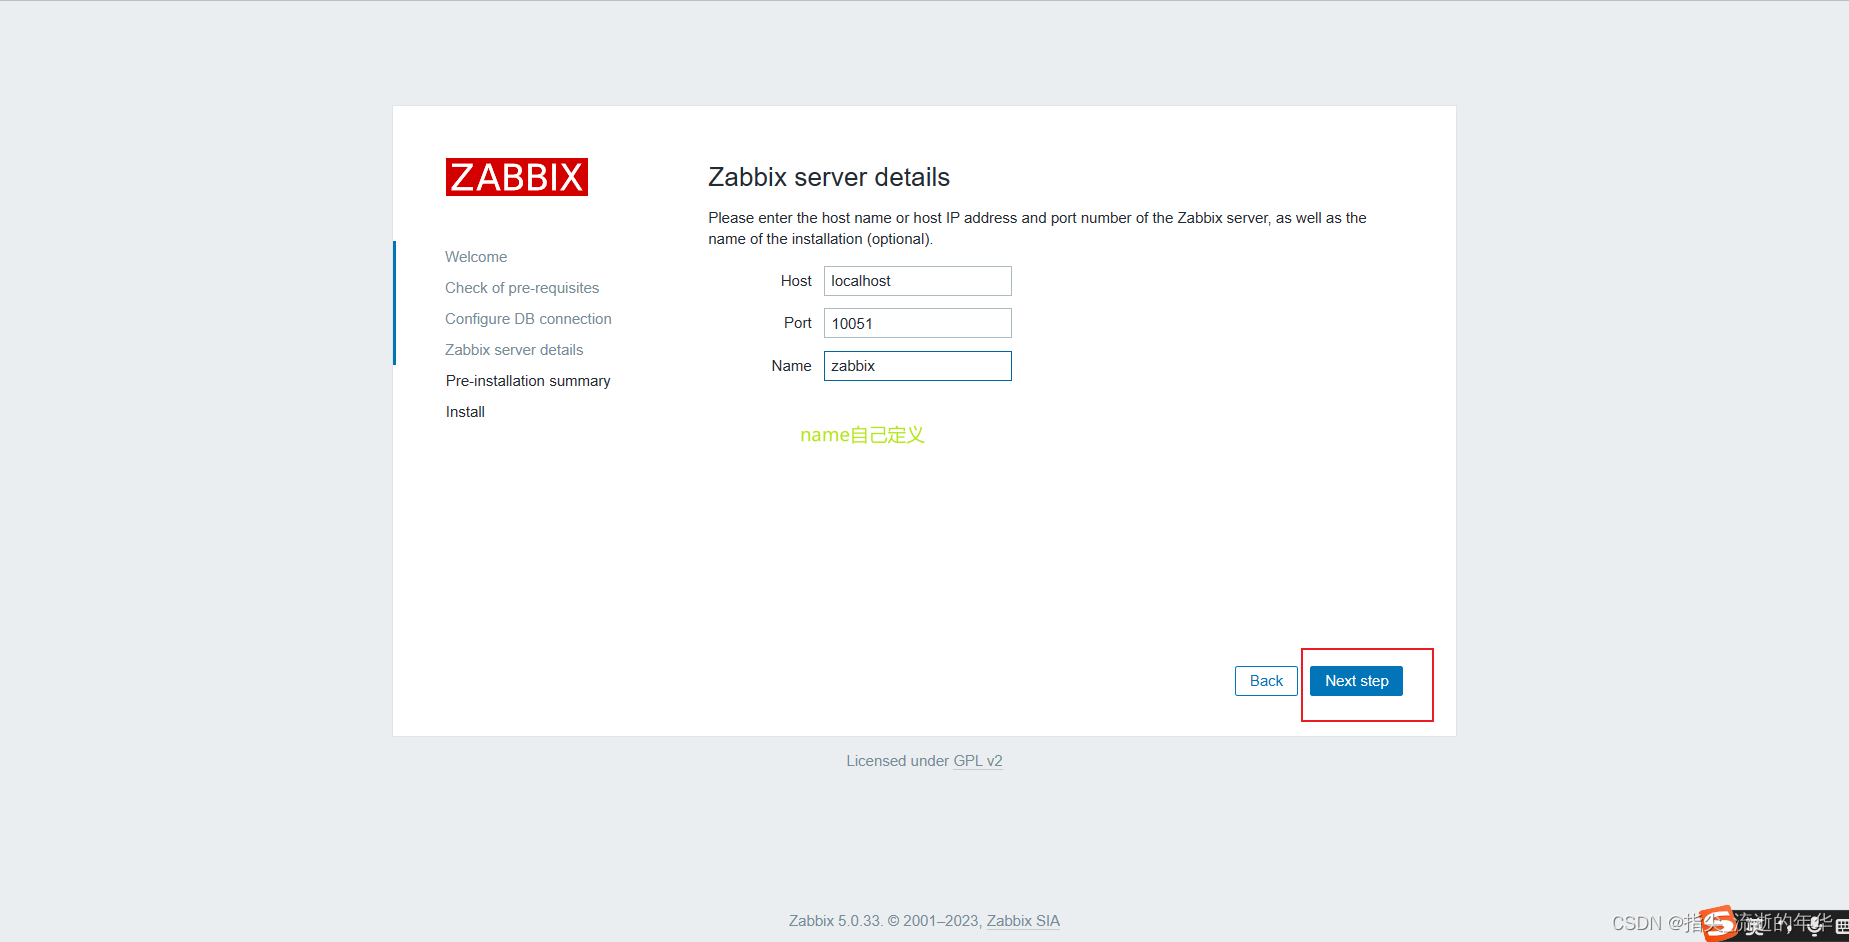Viewport: 1849px width, 942px height.
Task: Select the Install step in sidebar
Action: pyautogui.click(x=465, y=412)
